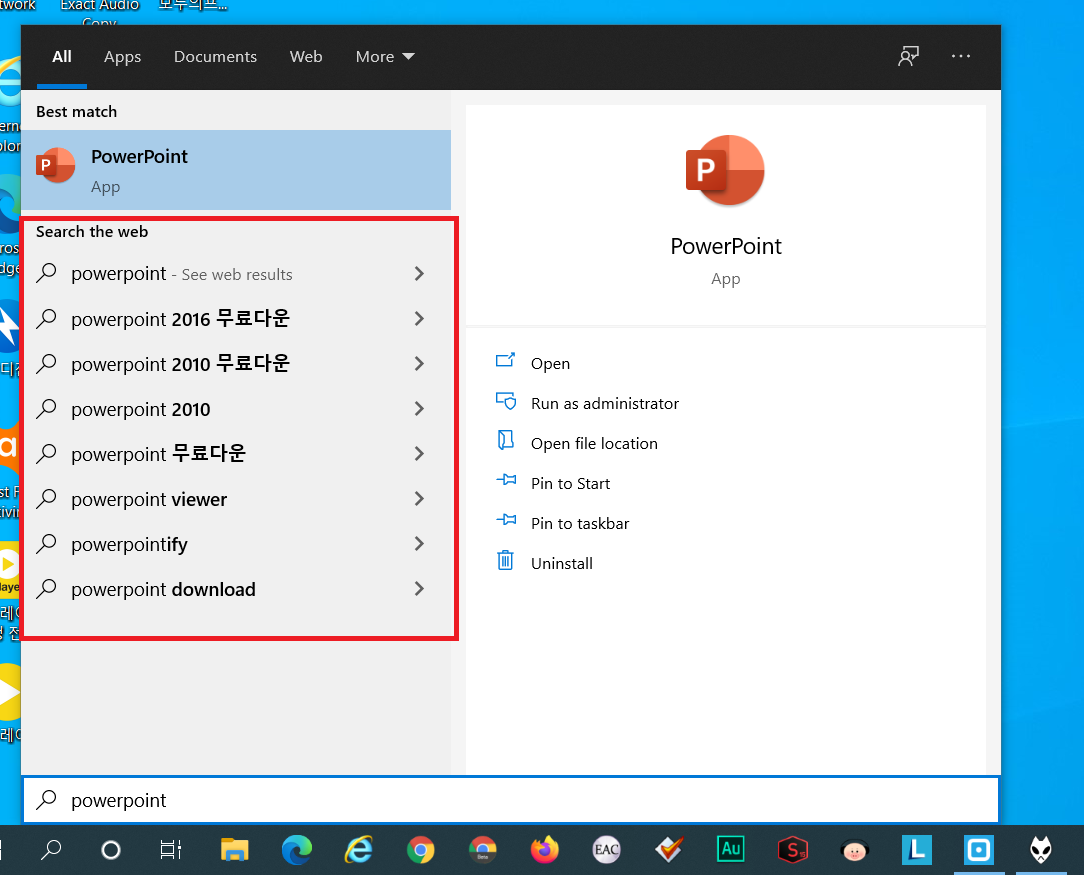Viewport: 1084px width, 875px height.
Task: Expand arrow for 'powerpointify'
Action: coord(419,543)
